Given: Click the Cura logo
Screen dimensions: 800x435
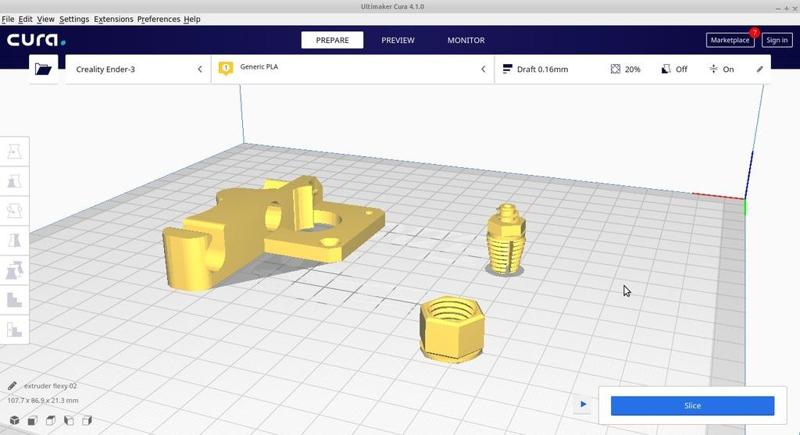Looking at the screenshot, I should point(36,40).
